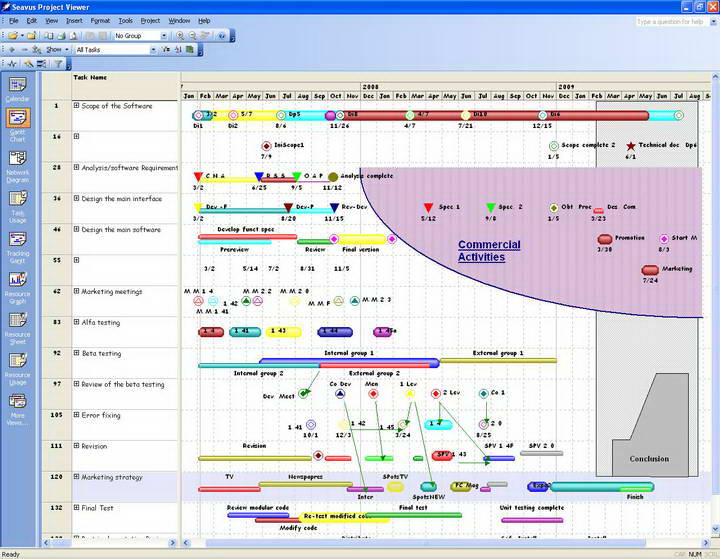720x559 pixels.
Task: Toggle the AutoFilter funnel icon
Action: pyautogui.click(x=59, y=63)
